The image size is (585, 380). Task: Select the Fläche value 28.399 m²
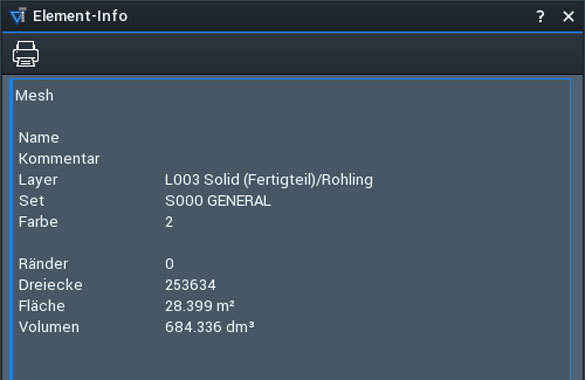[200, 306]
